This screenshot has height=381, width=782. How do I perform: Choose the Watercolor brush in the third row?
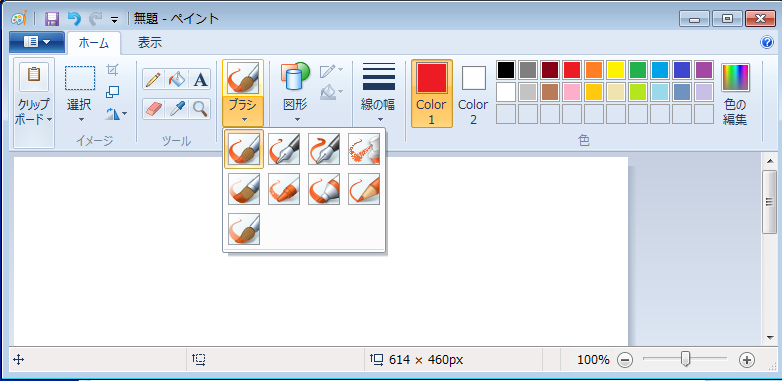[x=244, y=228]
